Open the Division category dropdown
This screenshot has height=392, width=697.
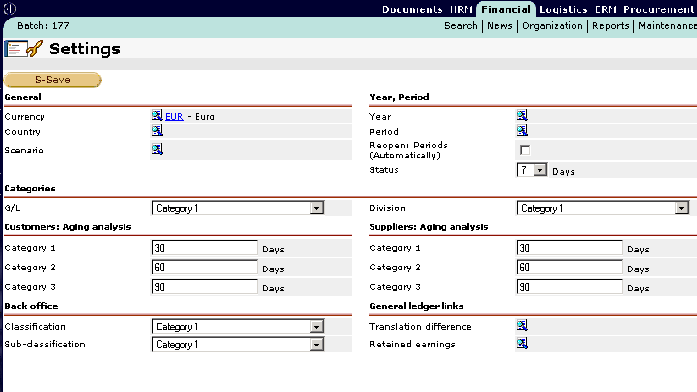click(x=603, y=208)
